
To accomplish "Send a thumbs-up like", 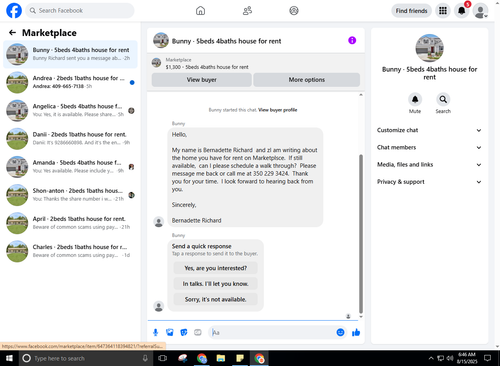I will tap(356, 332).
